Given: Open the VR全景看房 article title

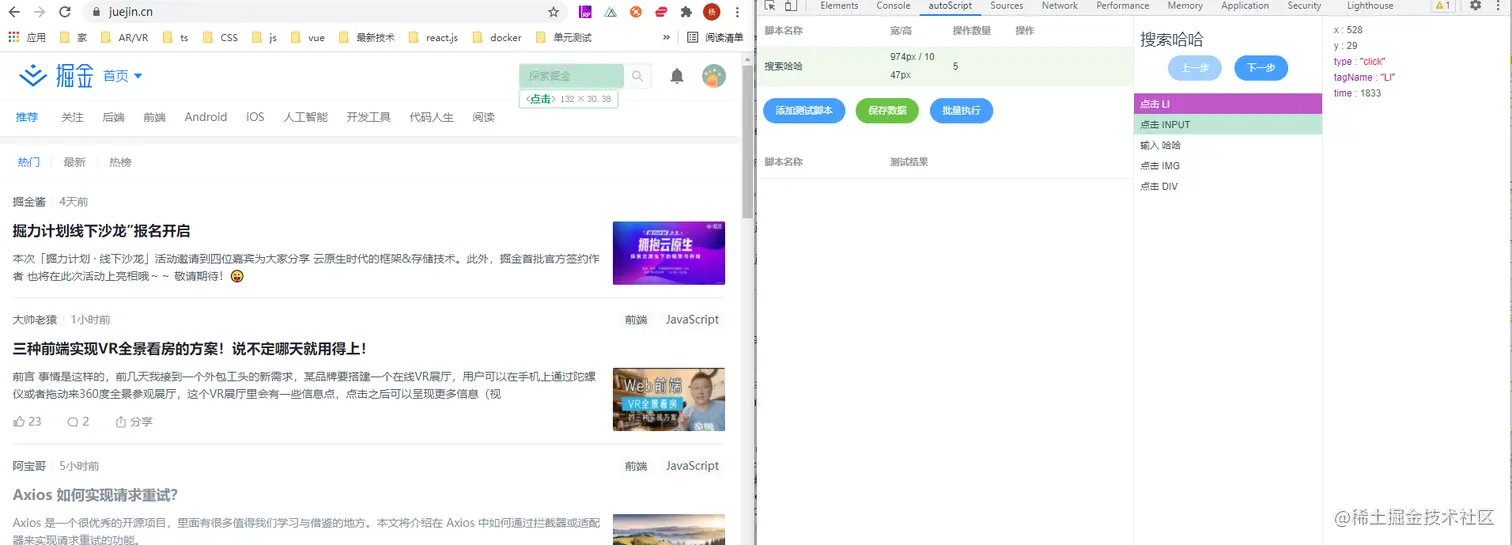Looking at the screenshot, I should pyautogui.click(x=190, y=349).
